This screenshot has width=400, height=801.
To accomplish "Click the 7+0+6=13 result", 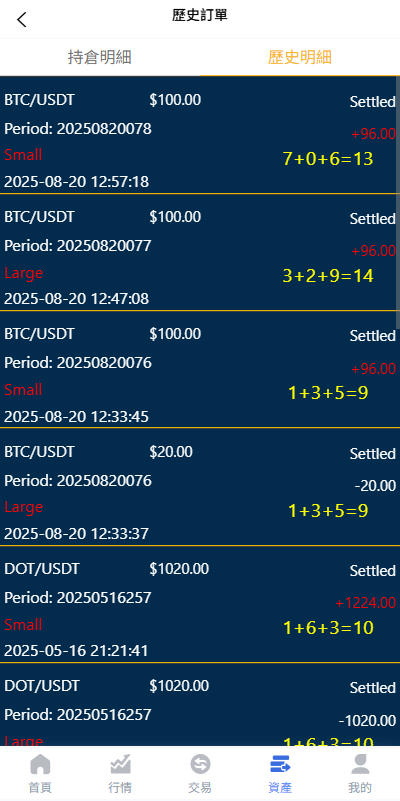I will tap(328, 159).
